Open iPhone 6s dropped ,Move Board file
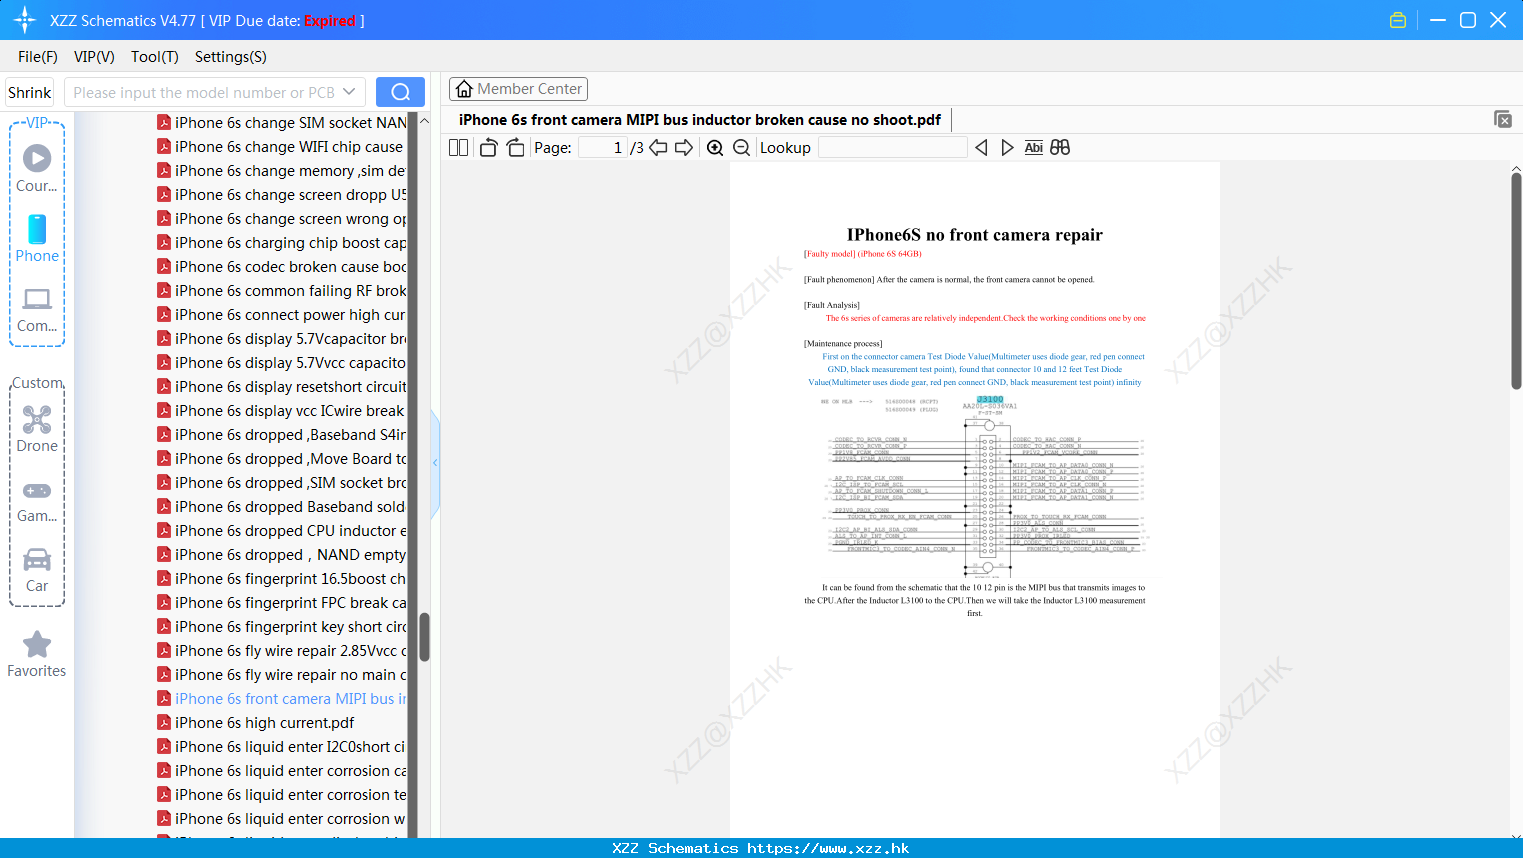 [x=282, y=459]
